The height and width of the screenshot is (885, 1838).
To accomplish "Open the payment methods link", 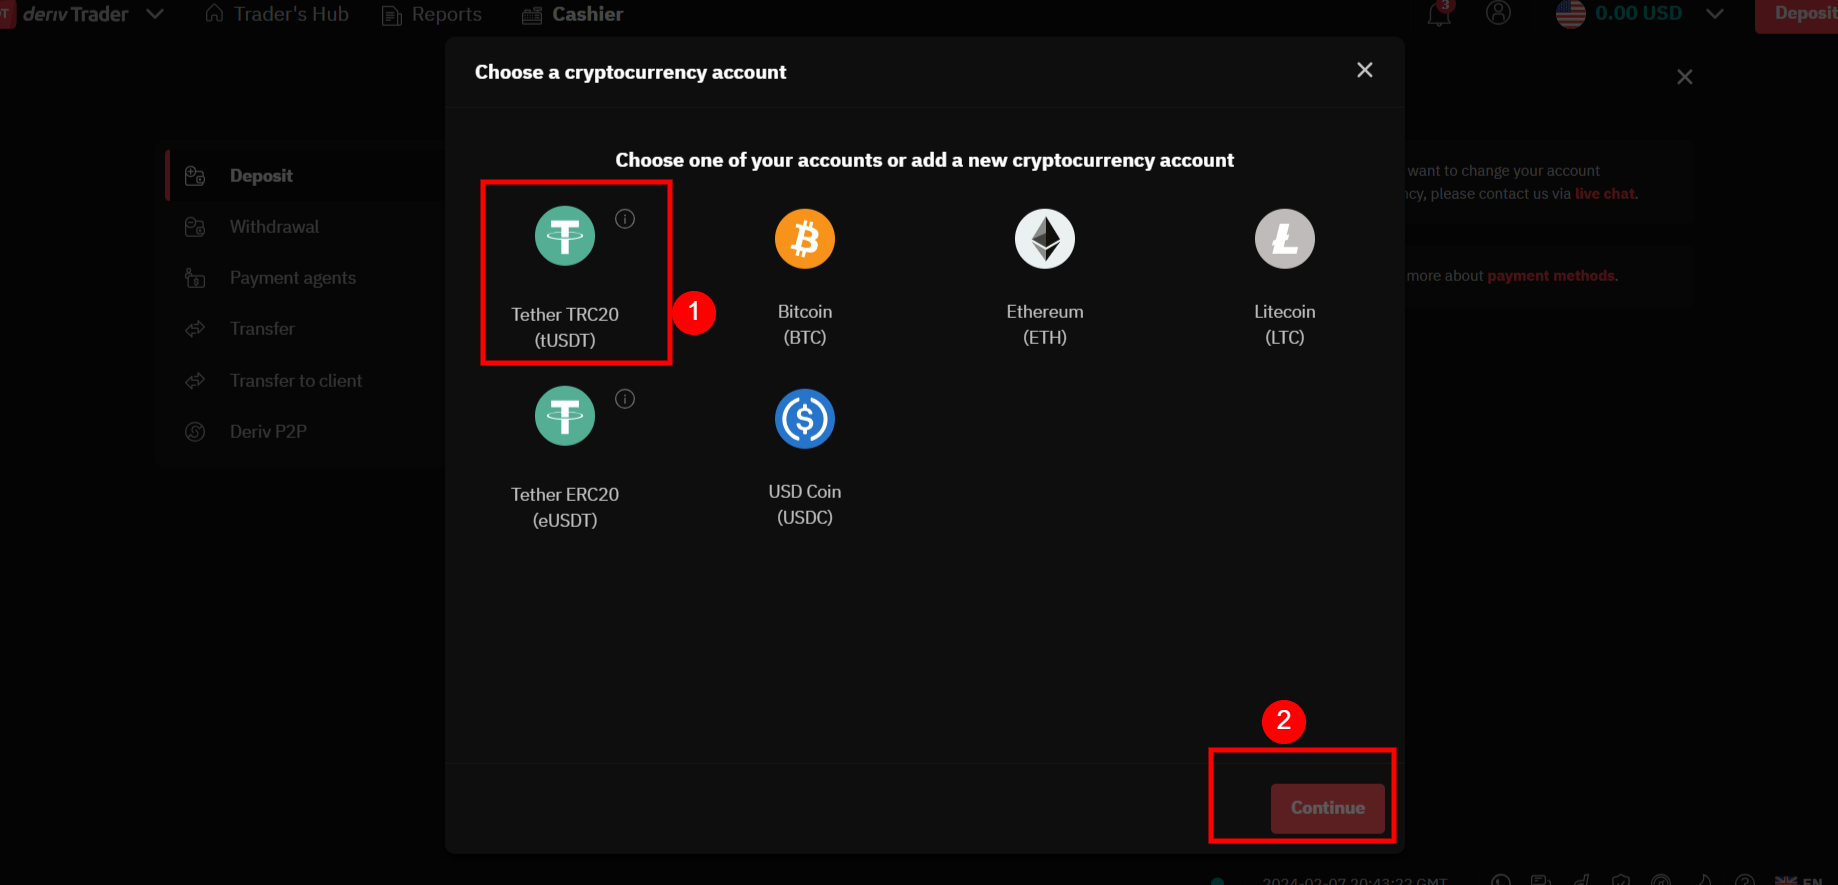I will (x=1551, y=276).
